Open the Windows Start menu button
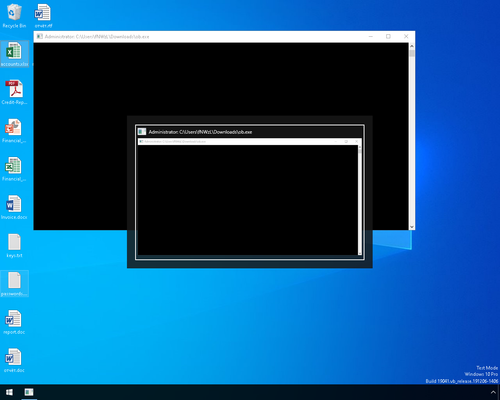This screenshot has width=500, height=400. [9, 392]
